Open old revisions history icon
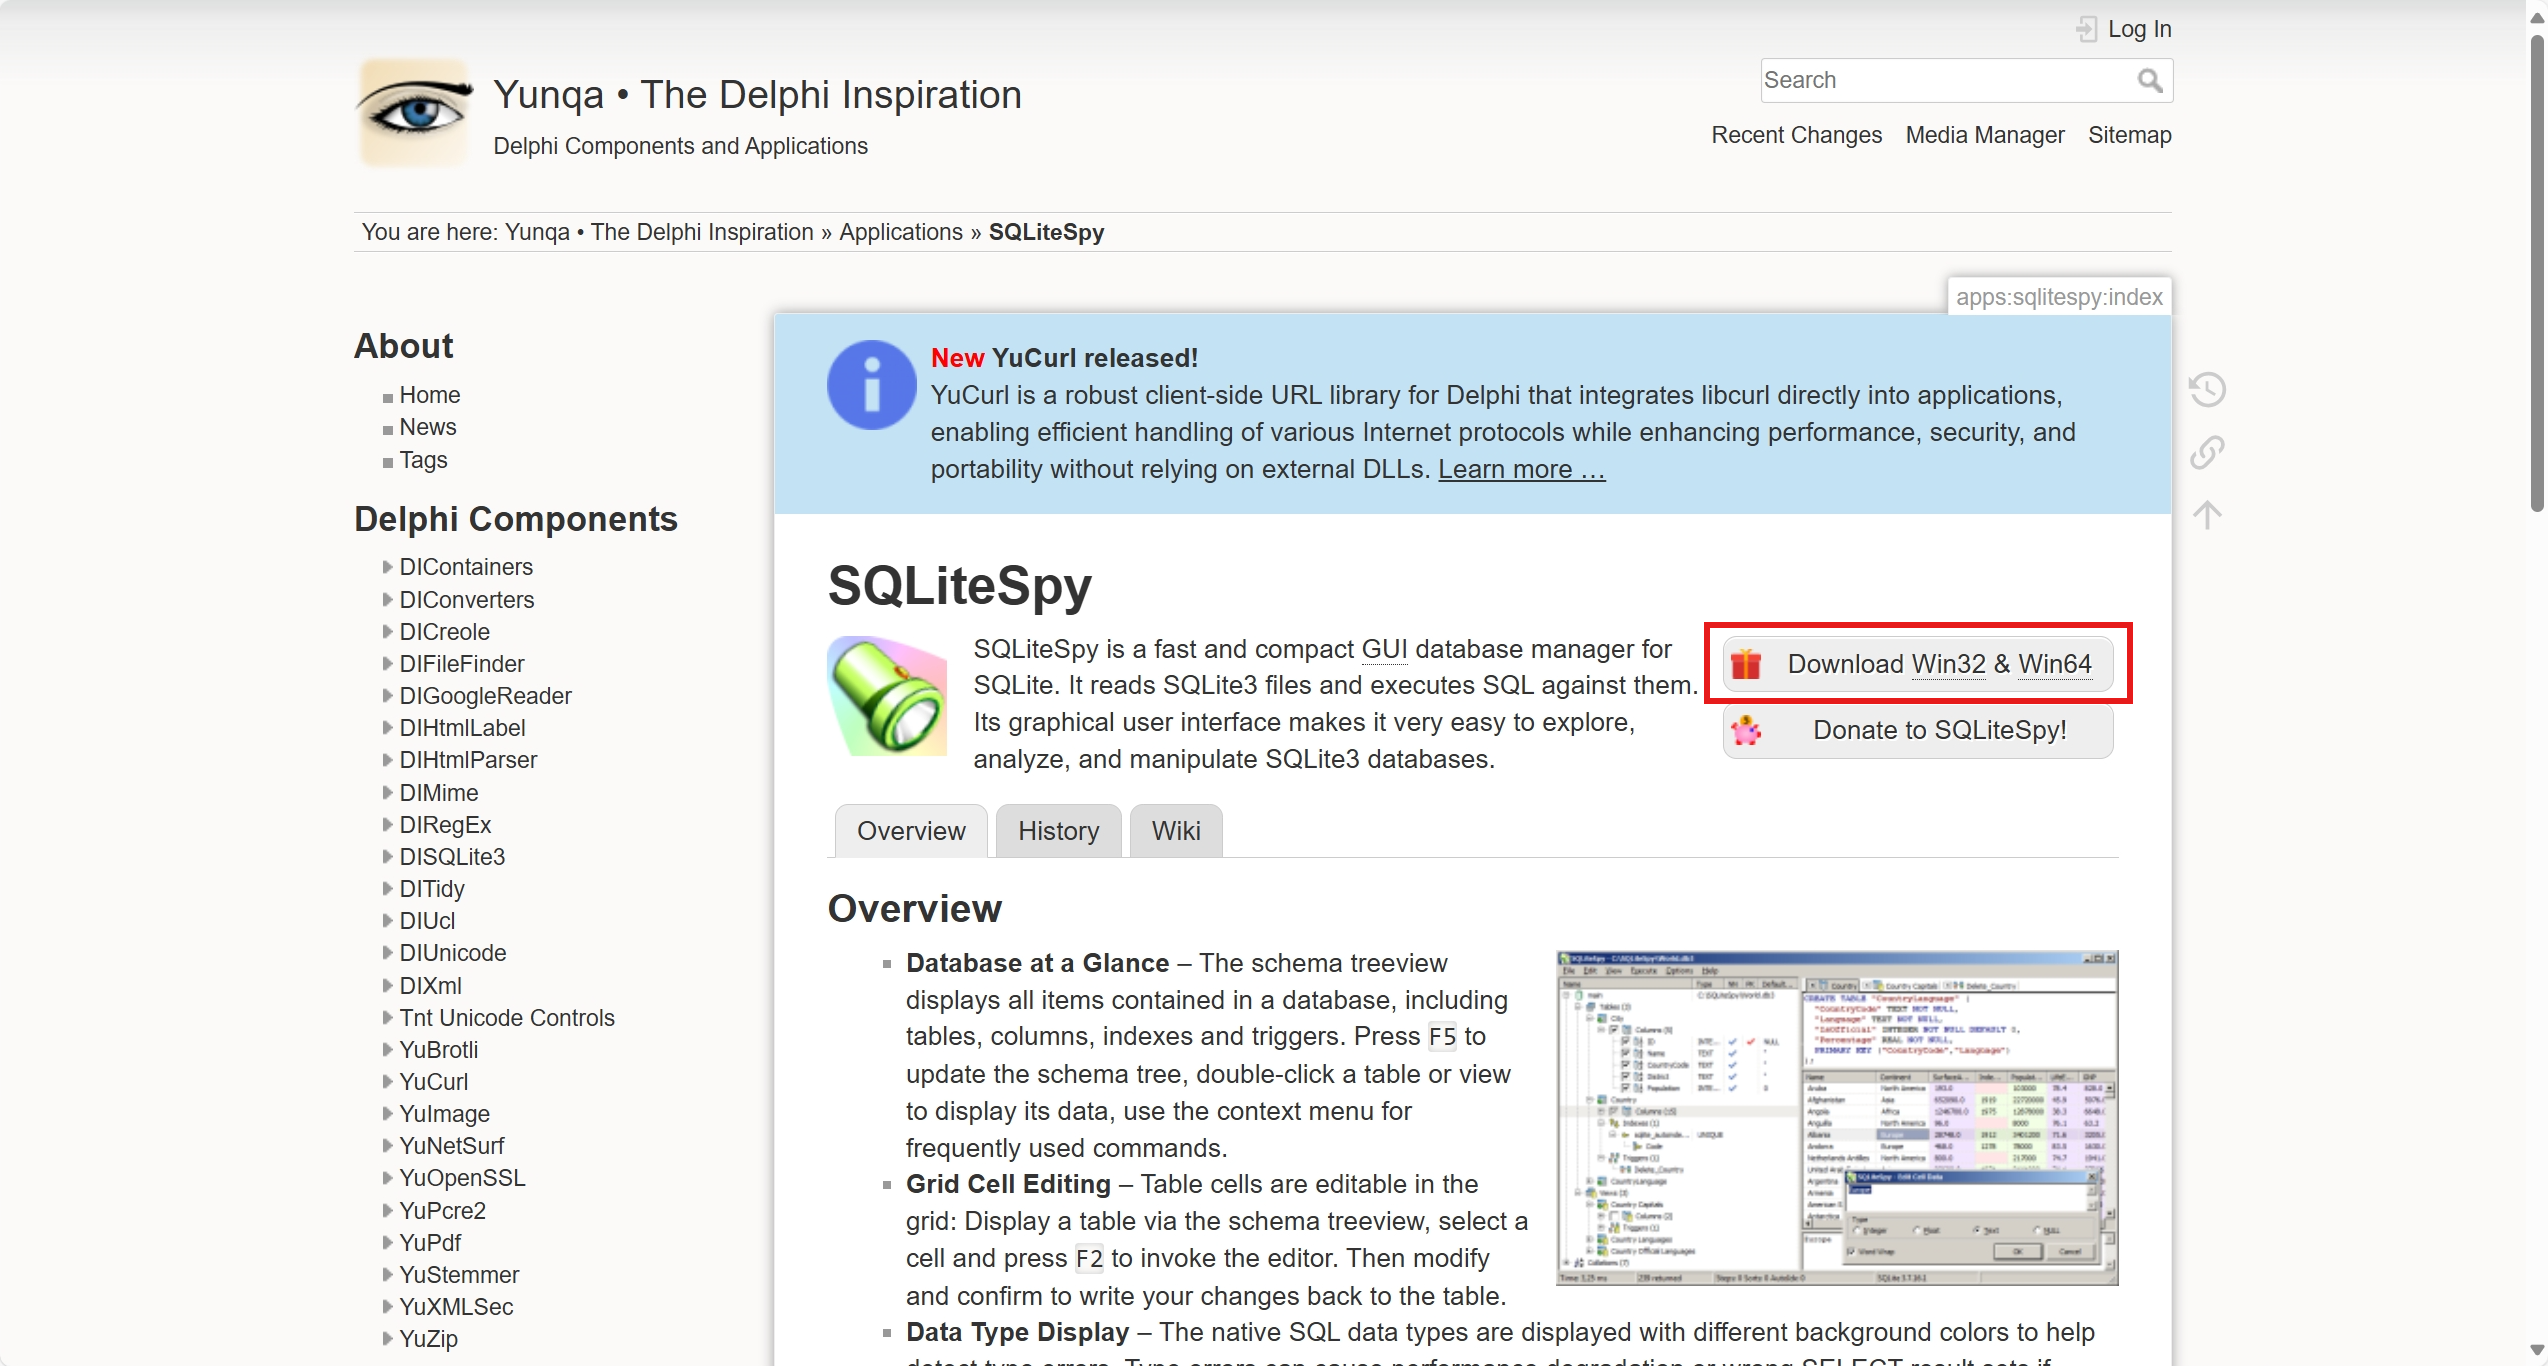 click(x=2207, y=389)
